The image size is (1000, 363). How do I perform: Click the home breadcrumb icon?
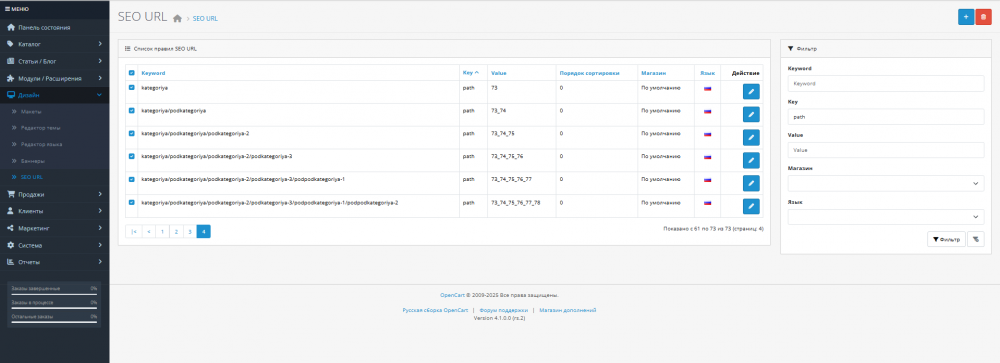[x=177, y=19]
